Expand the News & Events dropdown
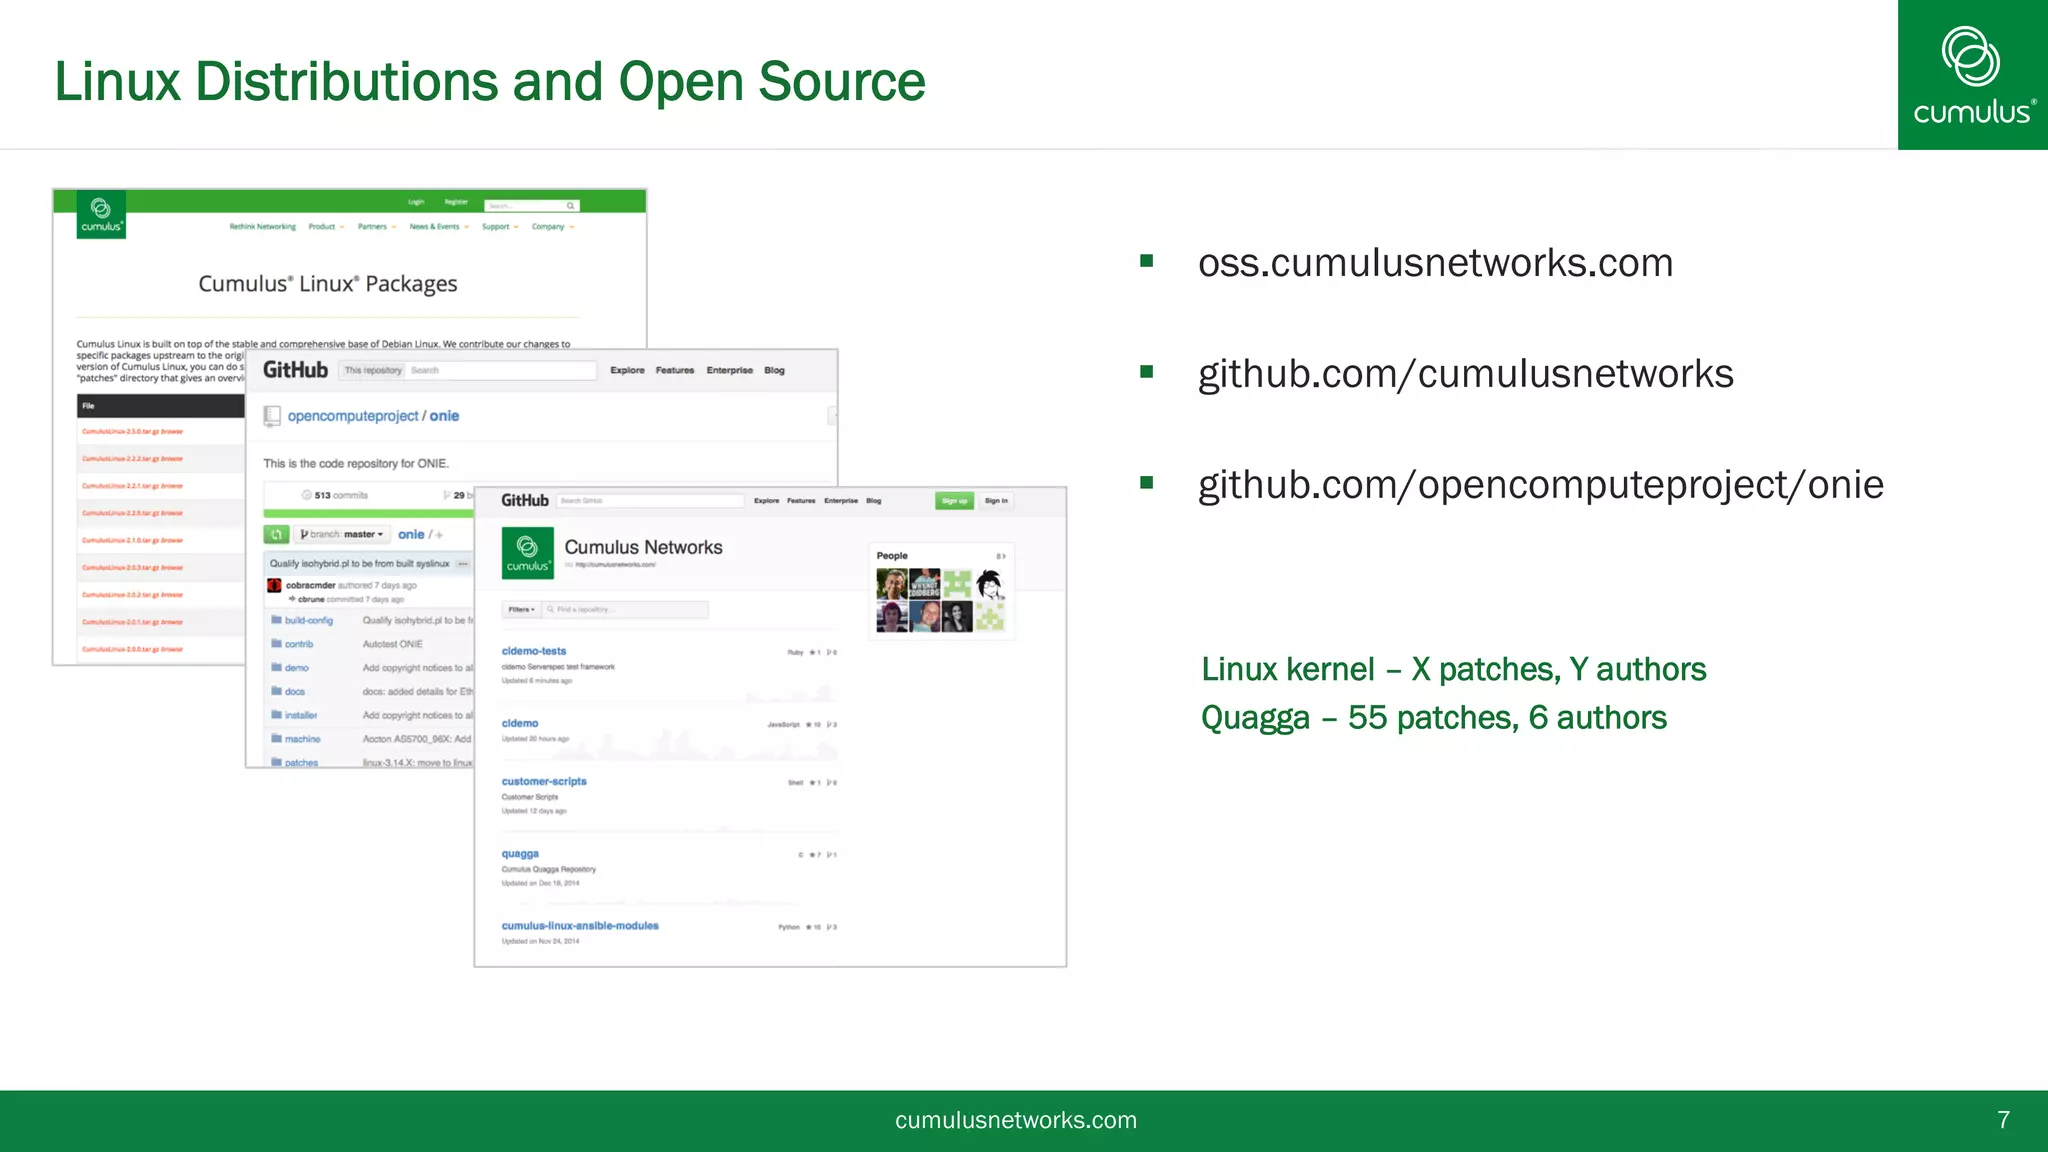The height and width of the screenshot is (1152, 2048). [x=439, y=227]
